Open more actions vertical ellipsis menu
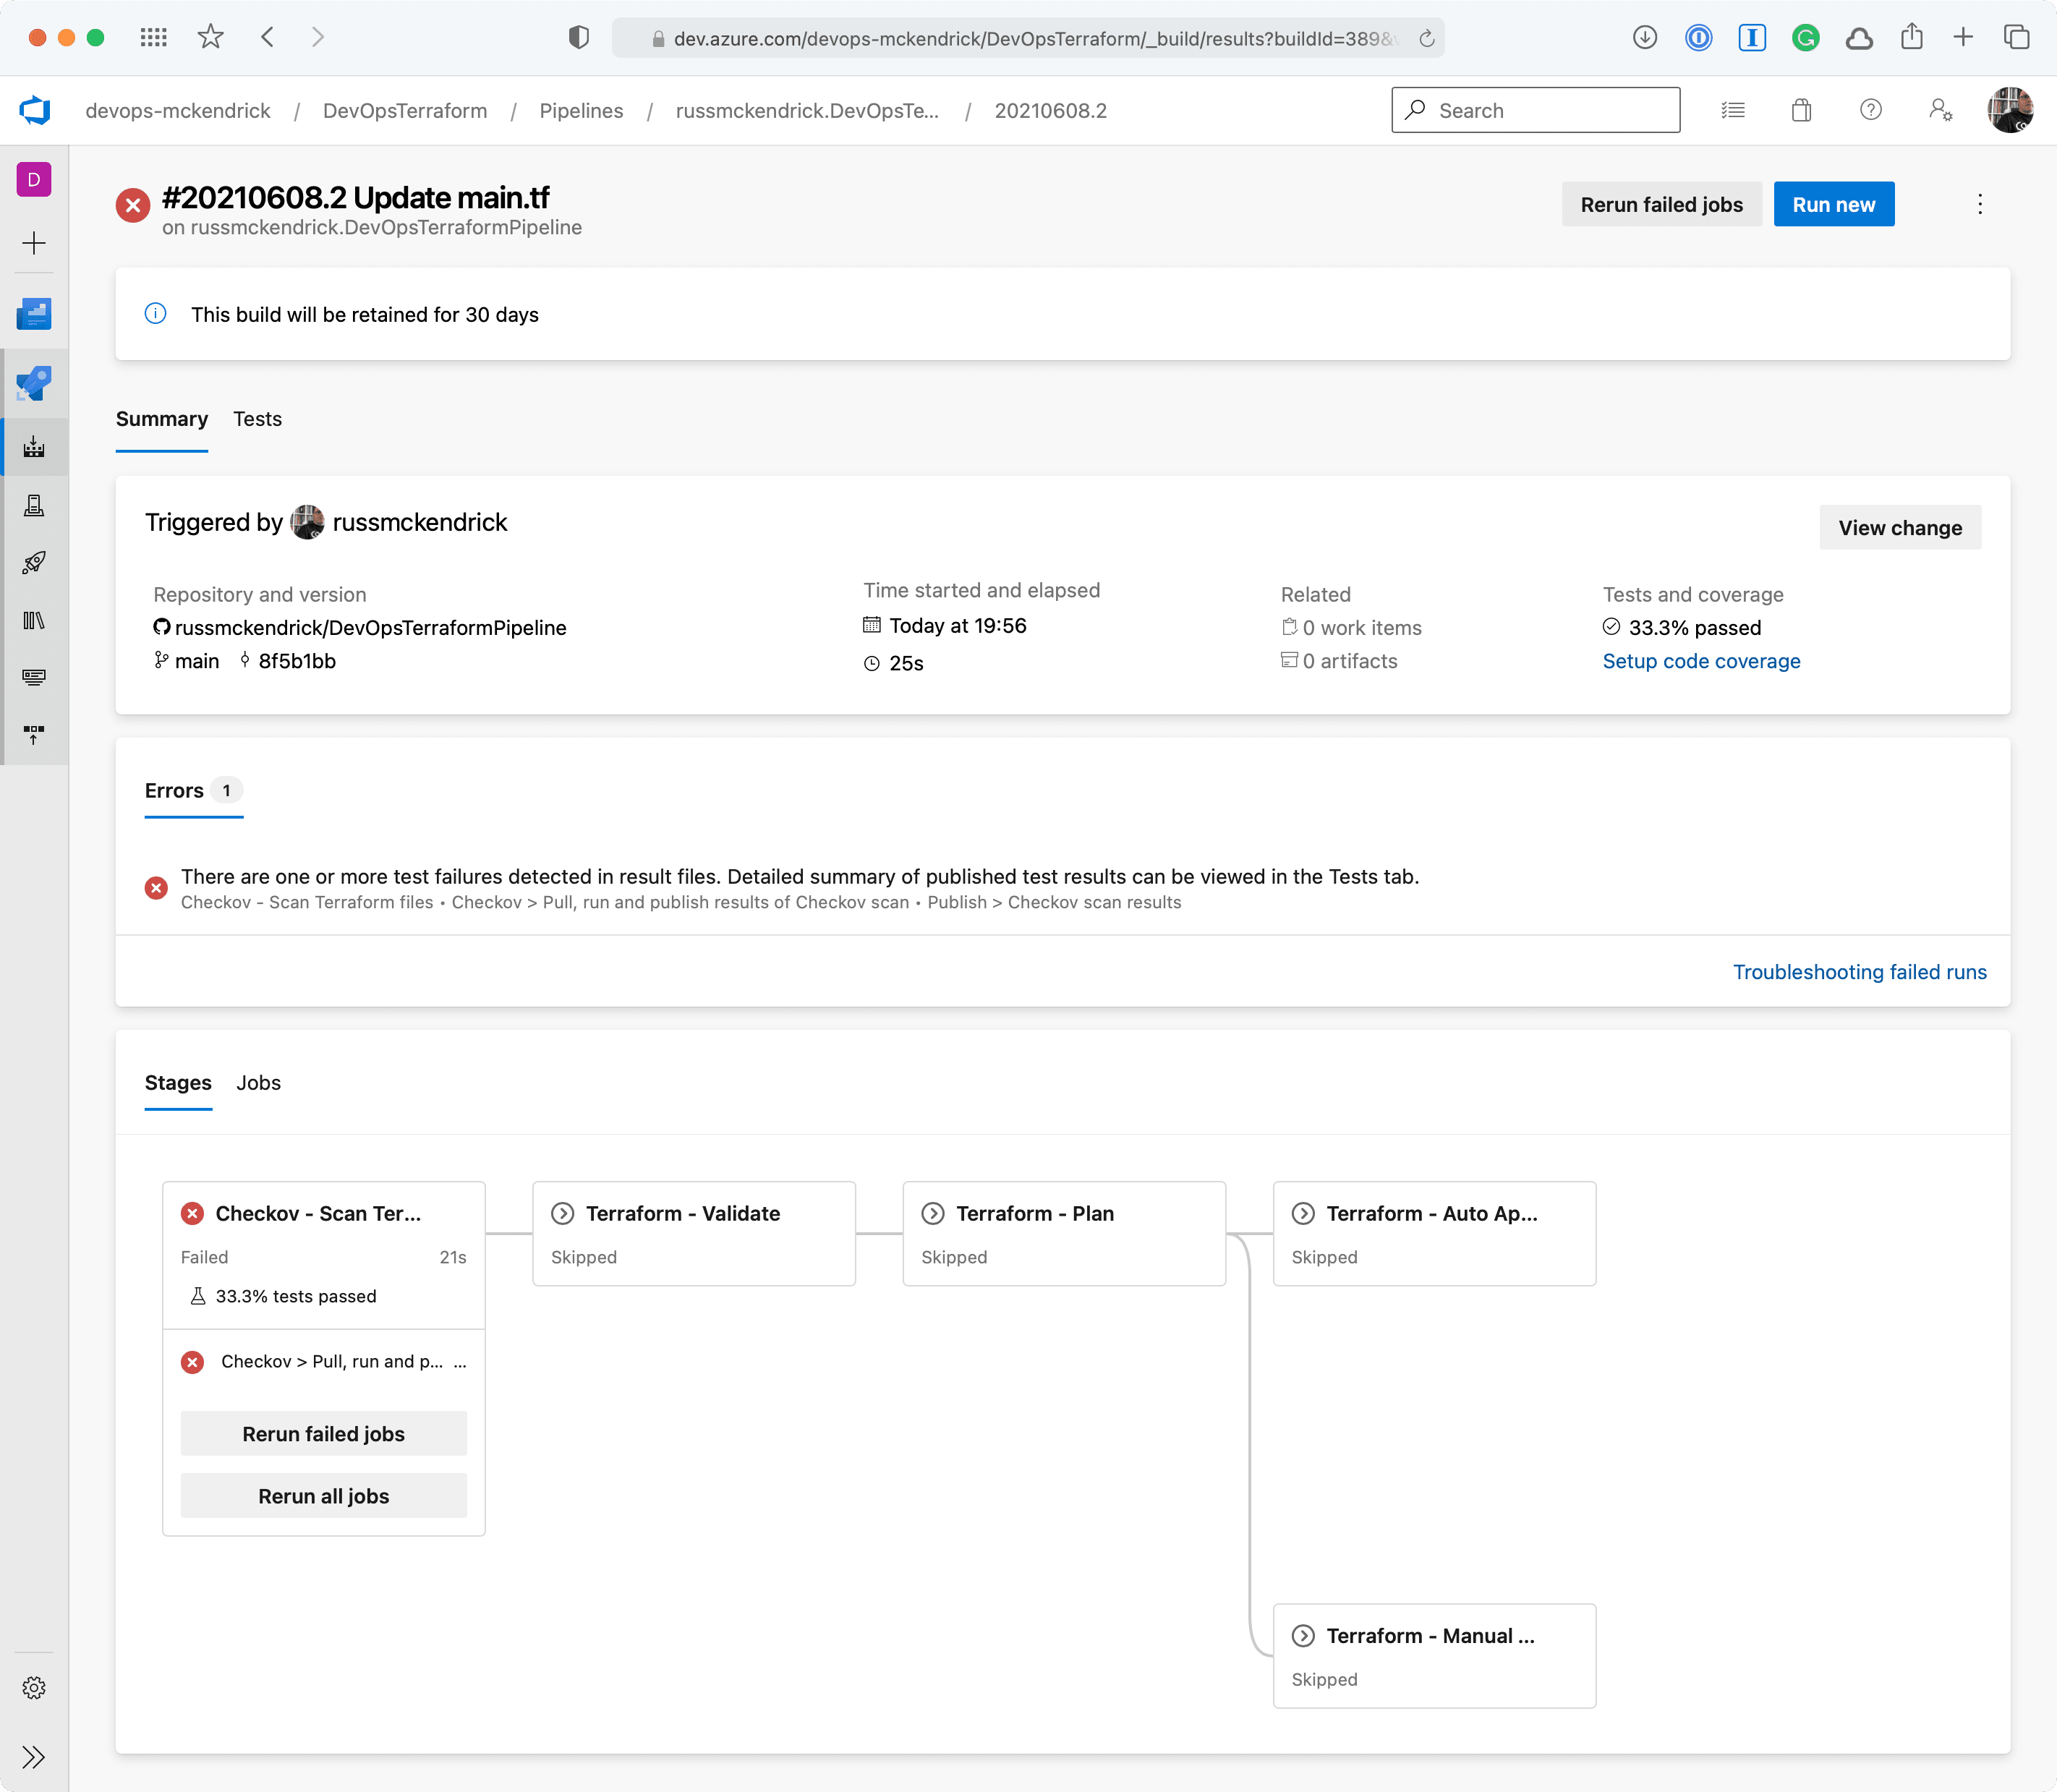 coord(1979,204)
